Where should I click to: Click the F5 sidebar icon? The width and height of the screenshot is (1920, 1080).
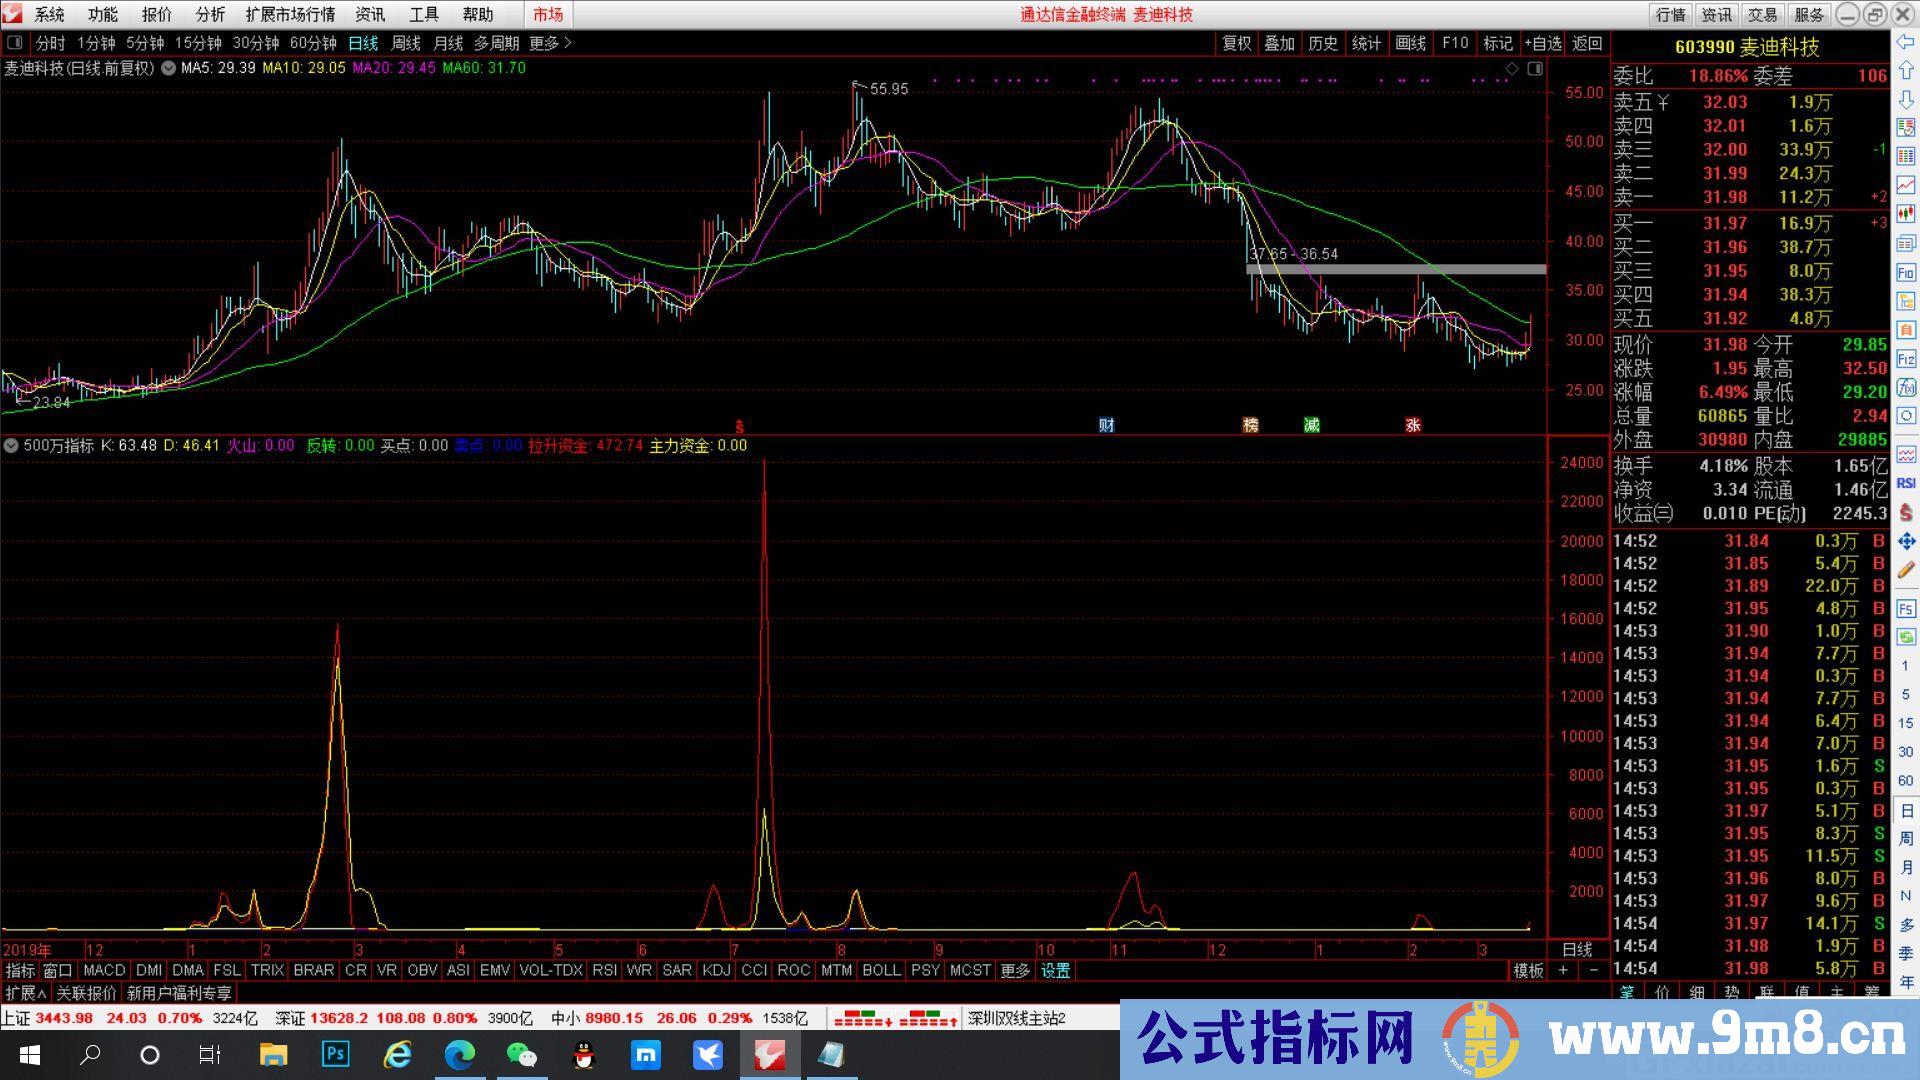click(x=1906, y=608)
